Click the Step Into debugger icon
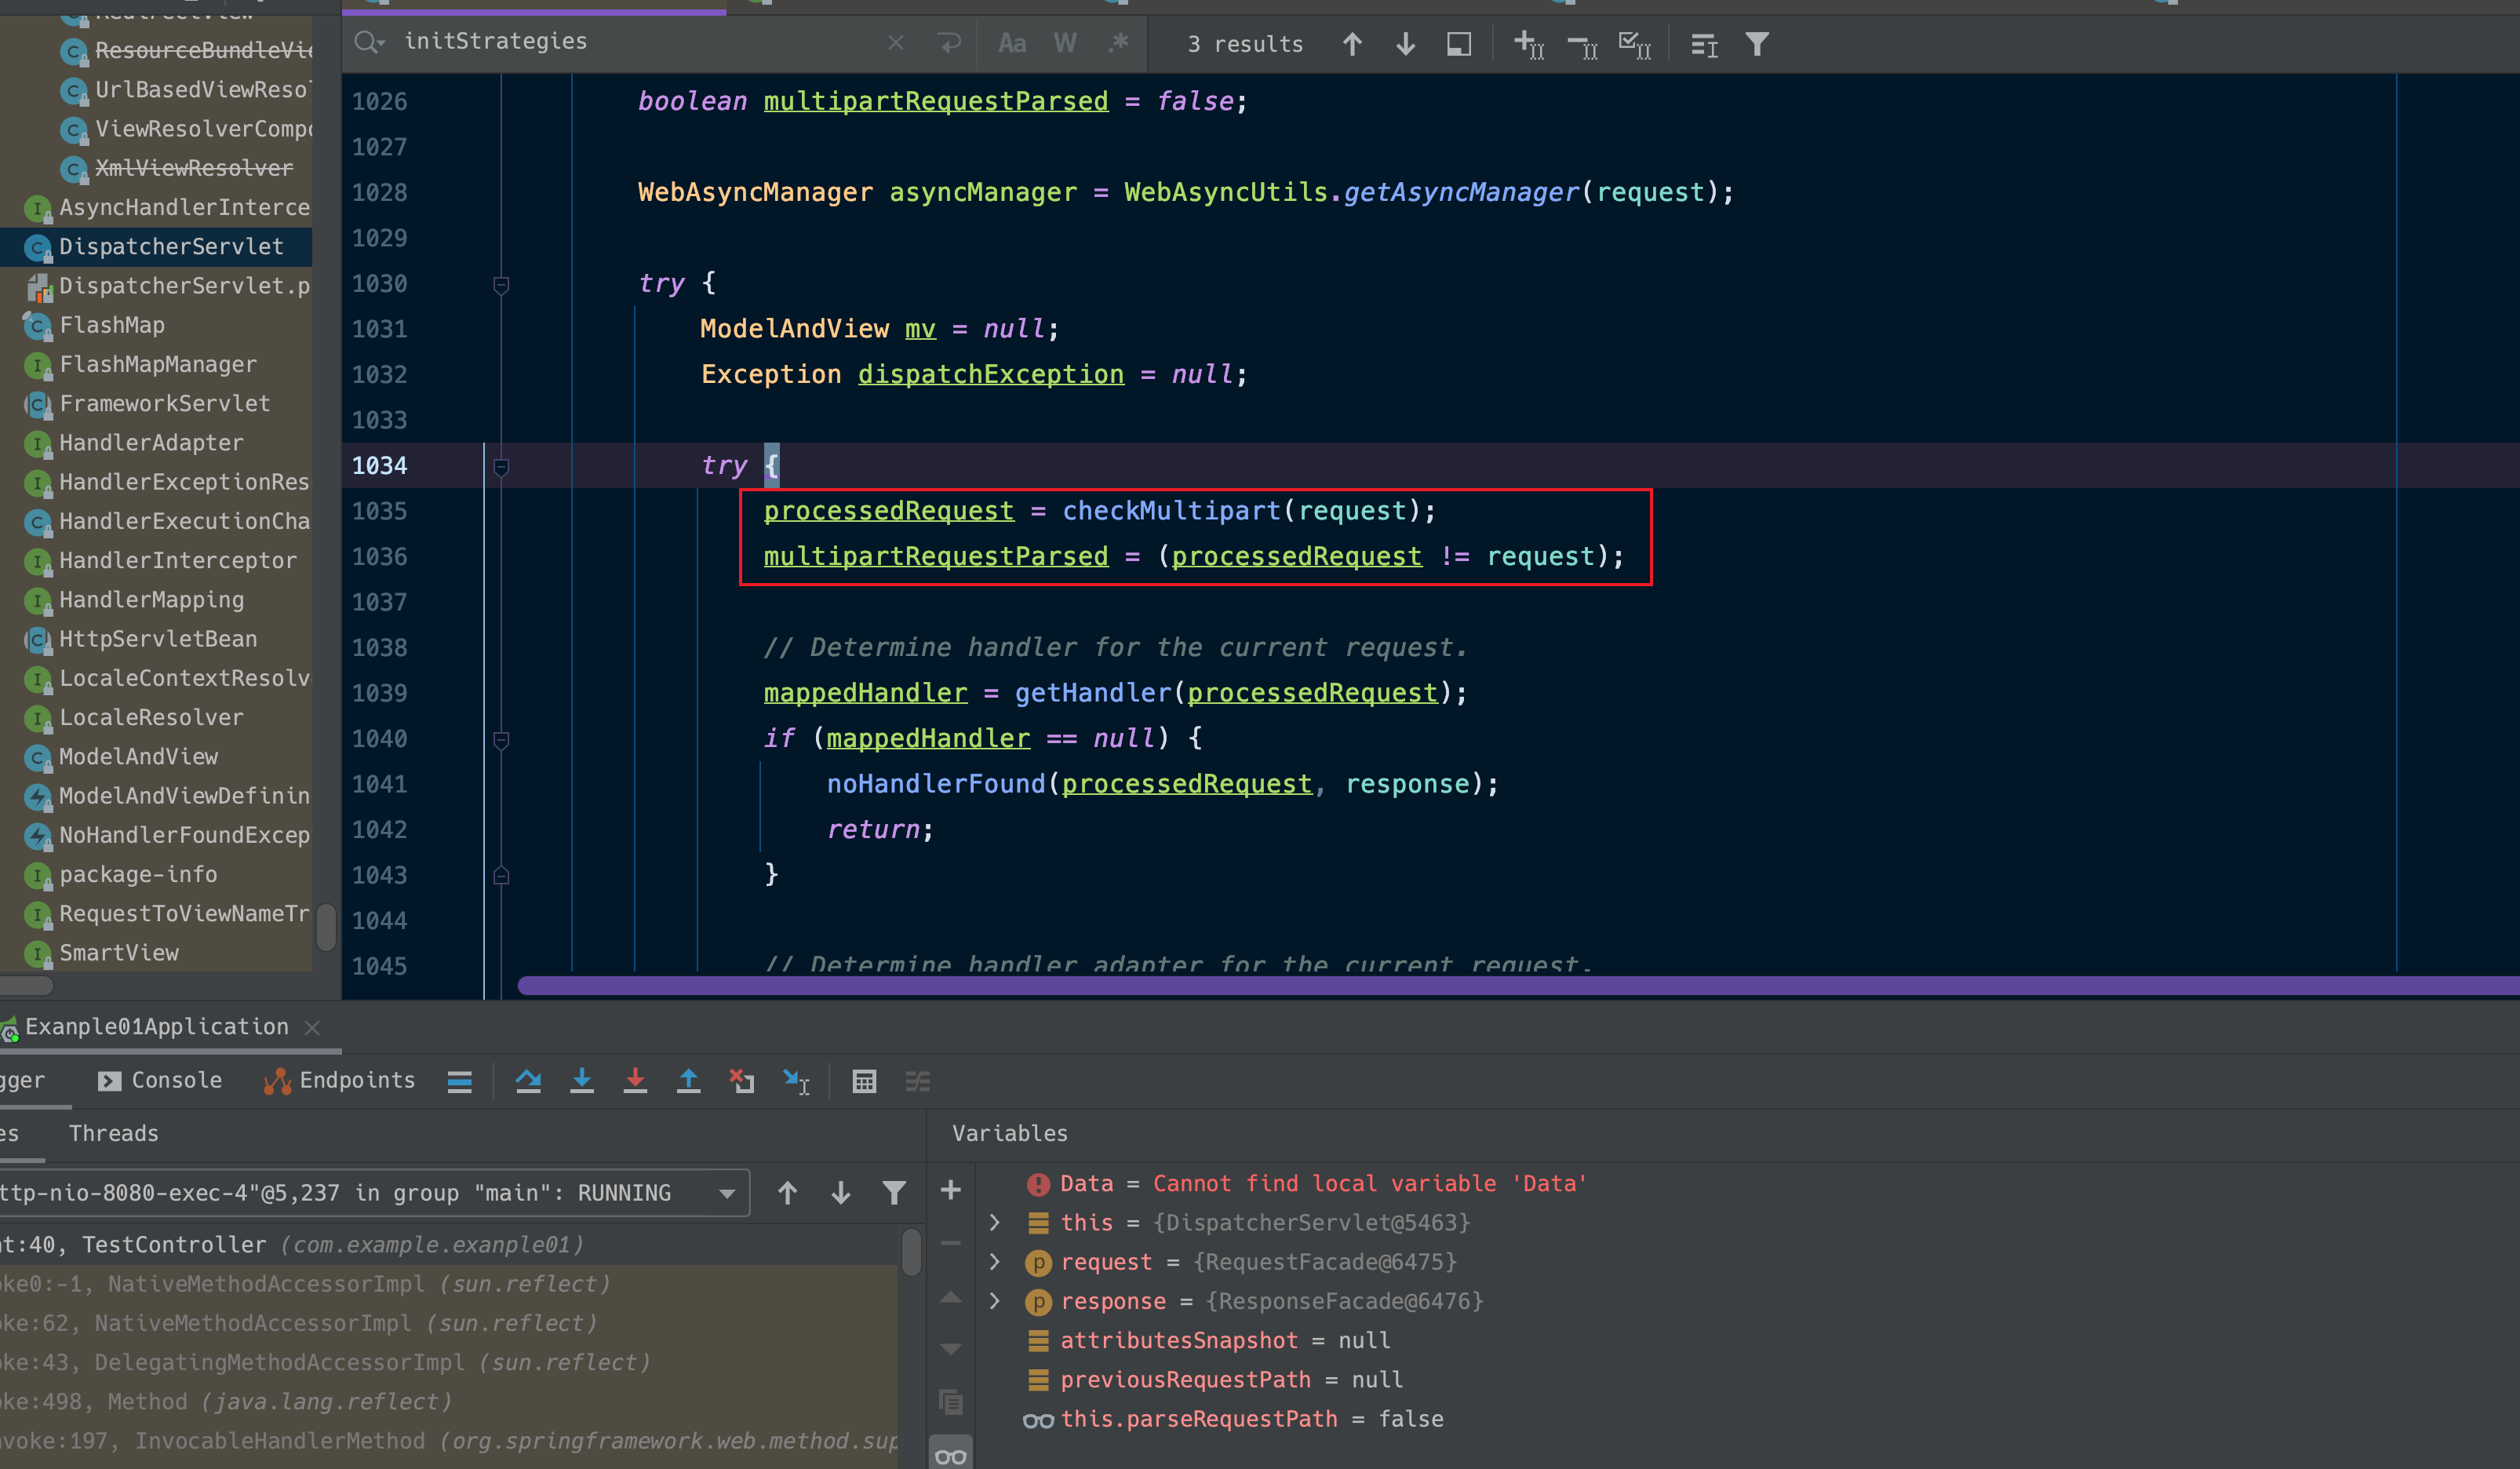 click(581, 1081)
